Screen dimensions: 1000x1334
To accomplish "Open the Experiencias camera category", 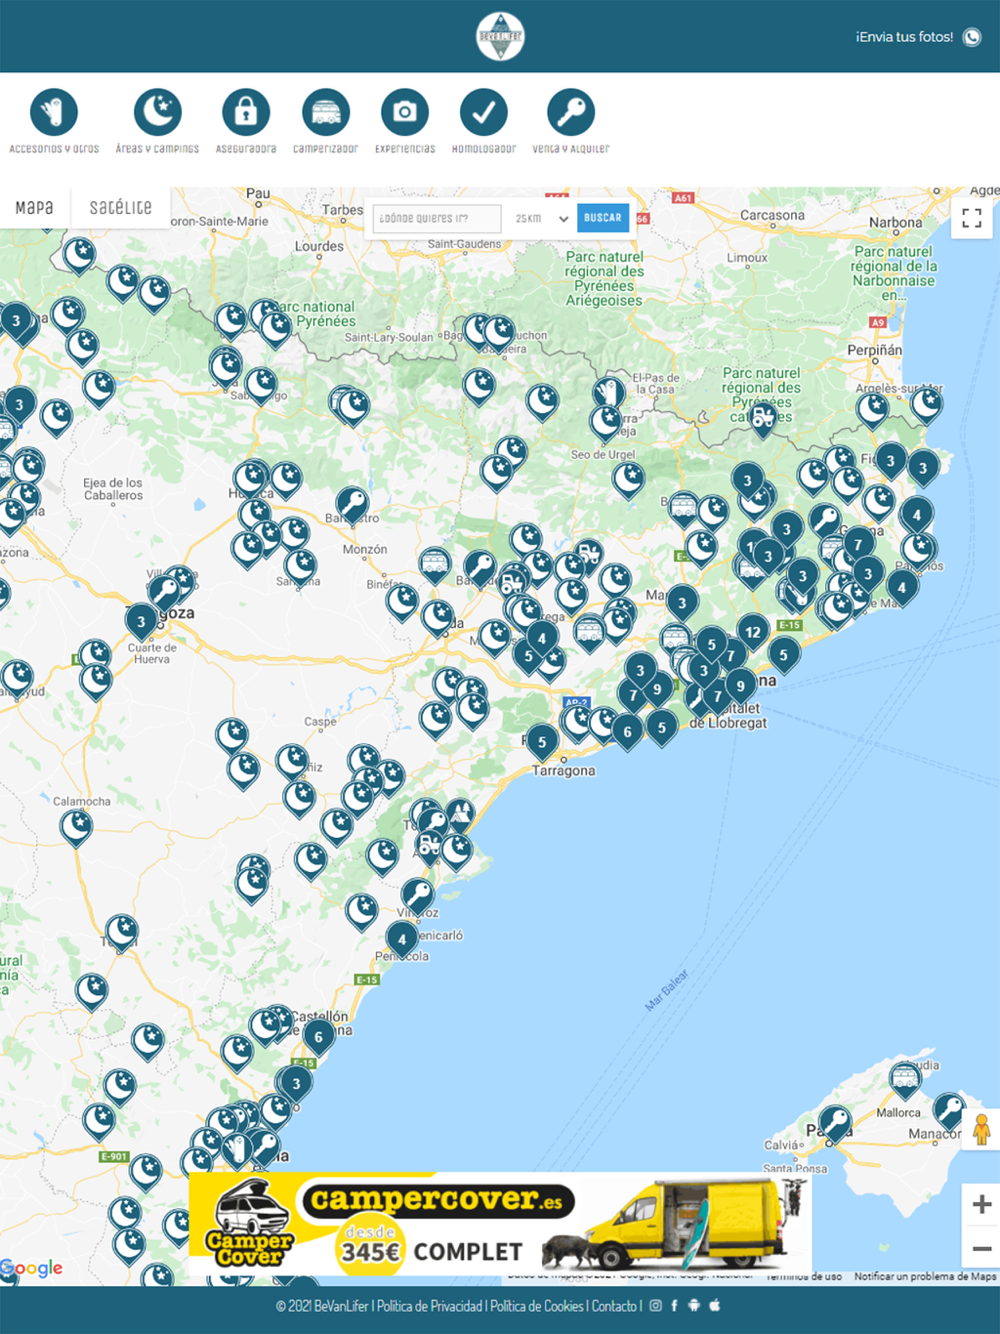I will [405, 112].
